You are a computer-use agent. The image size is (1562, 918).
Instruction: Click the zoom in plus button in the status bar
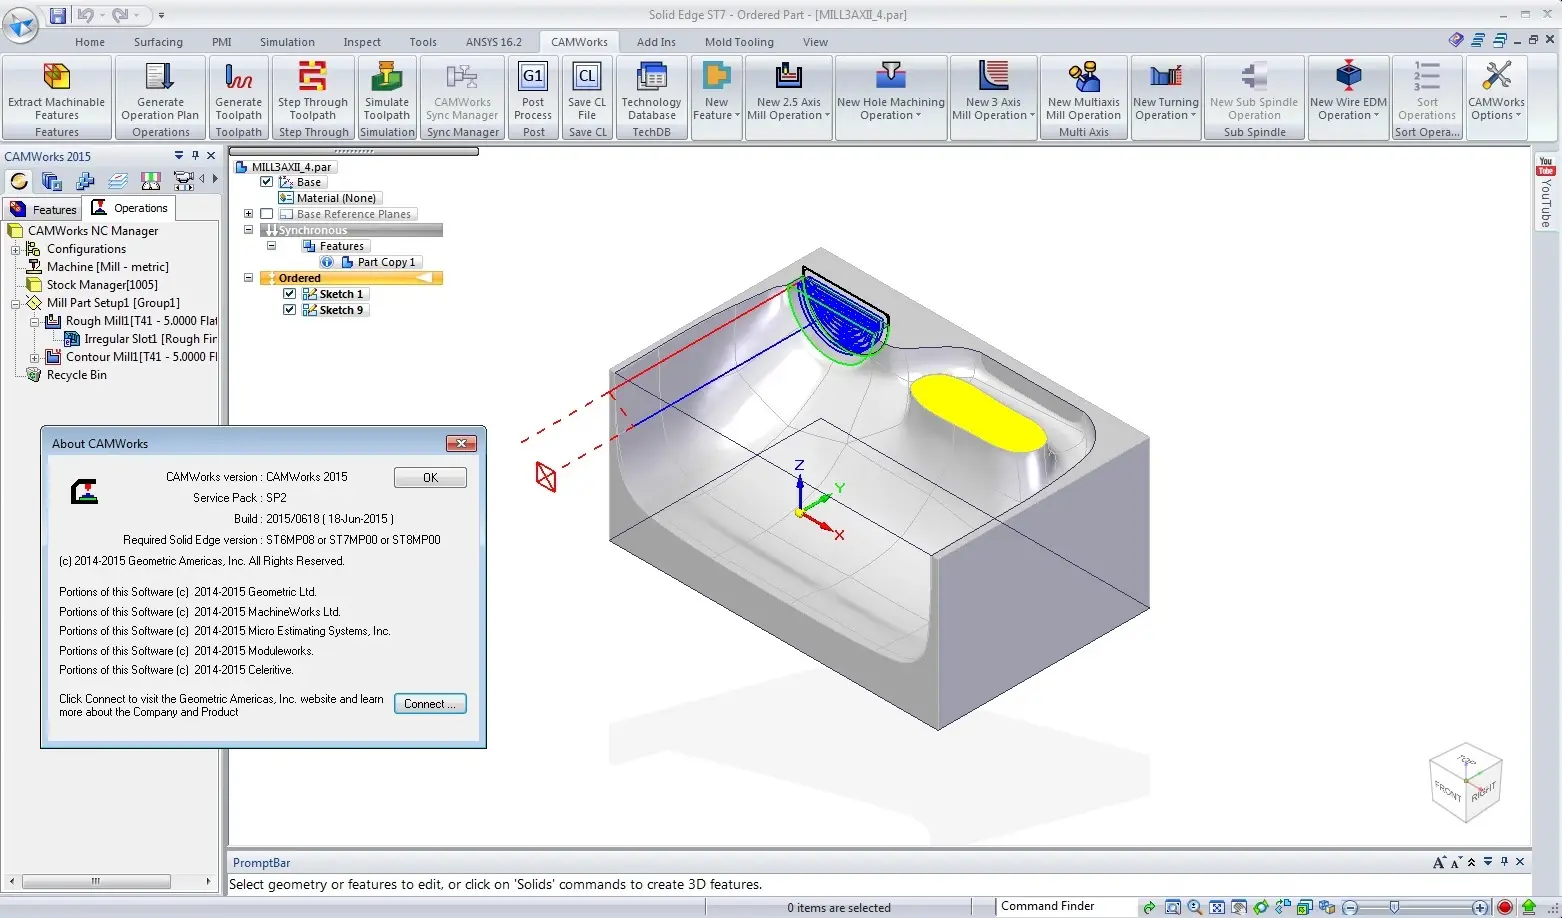(x=1480, y=907)
